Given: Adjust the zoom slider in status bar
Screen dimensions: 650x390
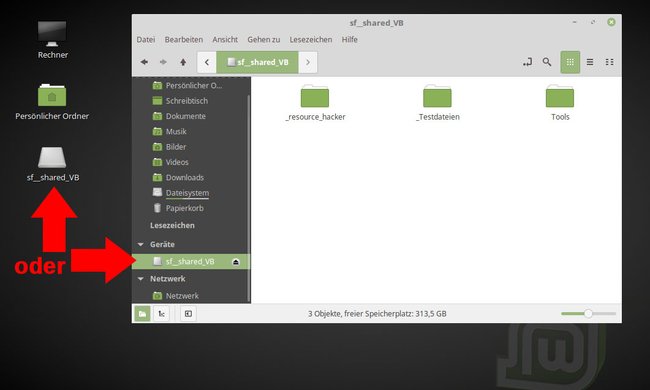Looking at the screenshot, I should coord(588,314).
